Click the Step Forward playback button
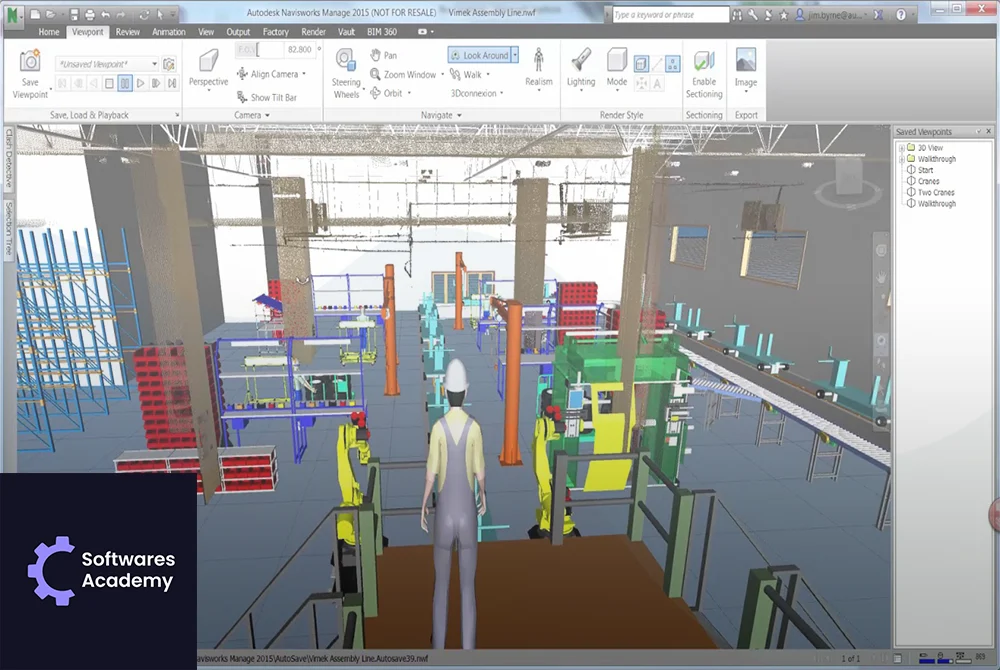 [156, 83]
